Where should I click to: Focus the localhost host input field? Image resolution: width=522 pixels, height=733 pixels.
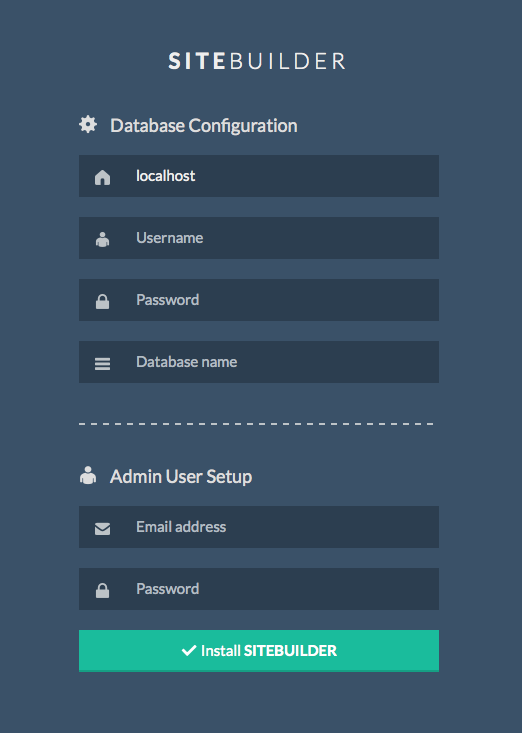click(259, 176)
